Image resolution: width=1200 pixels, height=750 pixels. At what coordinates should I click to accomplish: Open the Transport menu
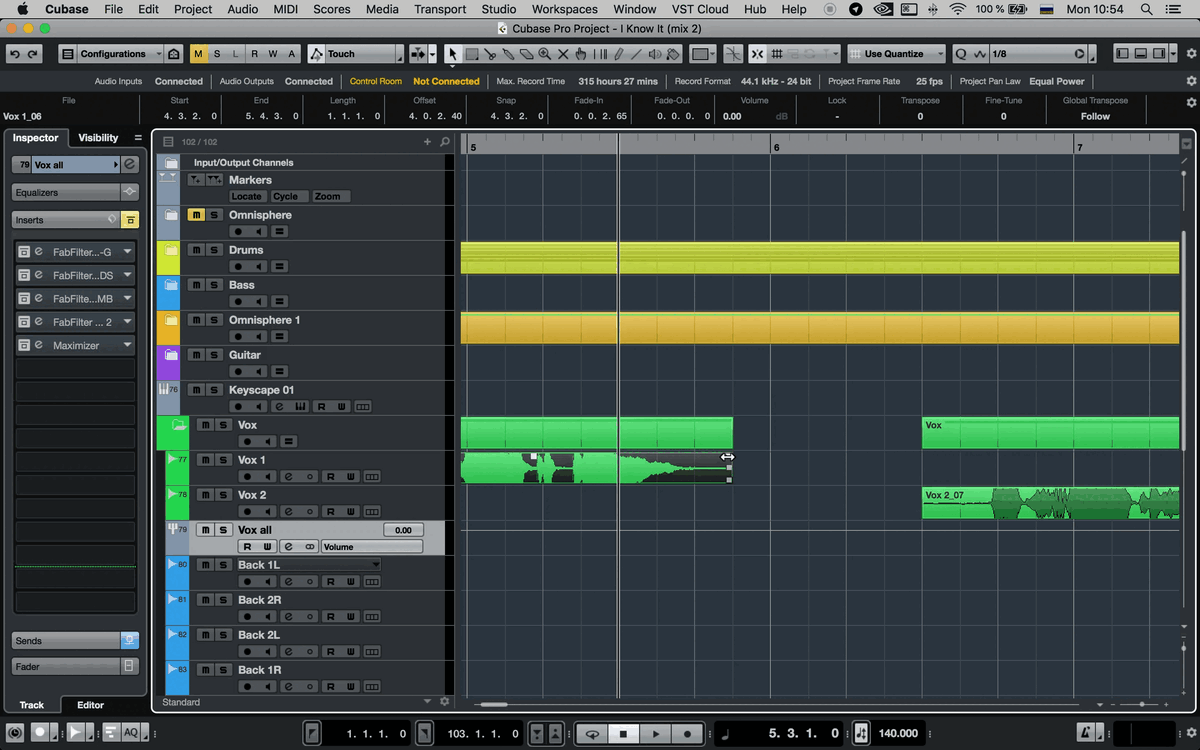pos(440,9)
